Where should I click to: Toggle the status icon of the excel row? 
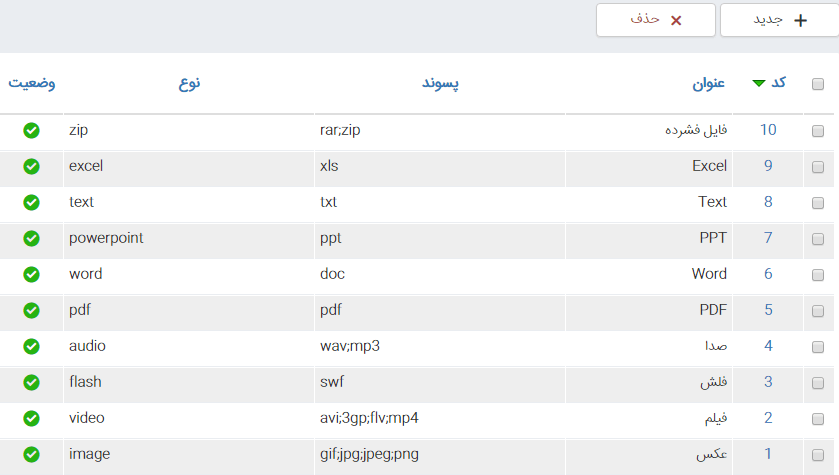31,166
